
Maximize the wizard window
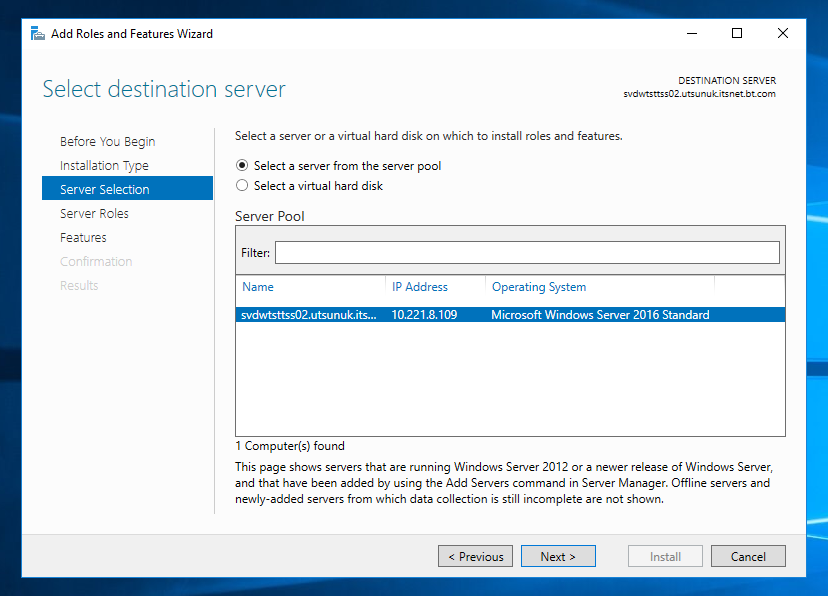pyautogui.click(x=737, y=33)
